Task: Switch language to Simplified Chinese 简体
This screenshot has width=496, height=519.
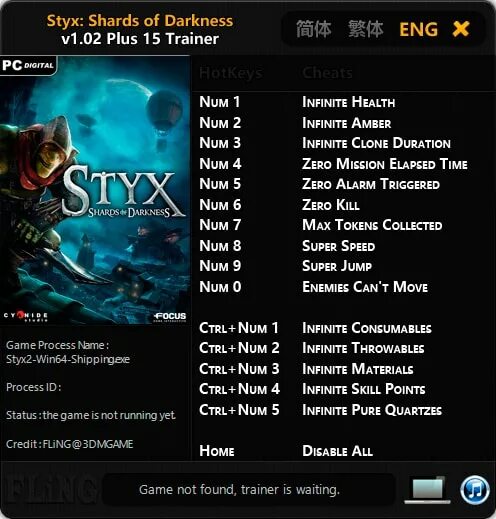Action: (313, 29)
